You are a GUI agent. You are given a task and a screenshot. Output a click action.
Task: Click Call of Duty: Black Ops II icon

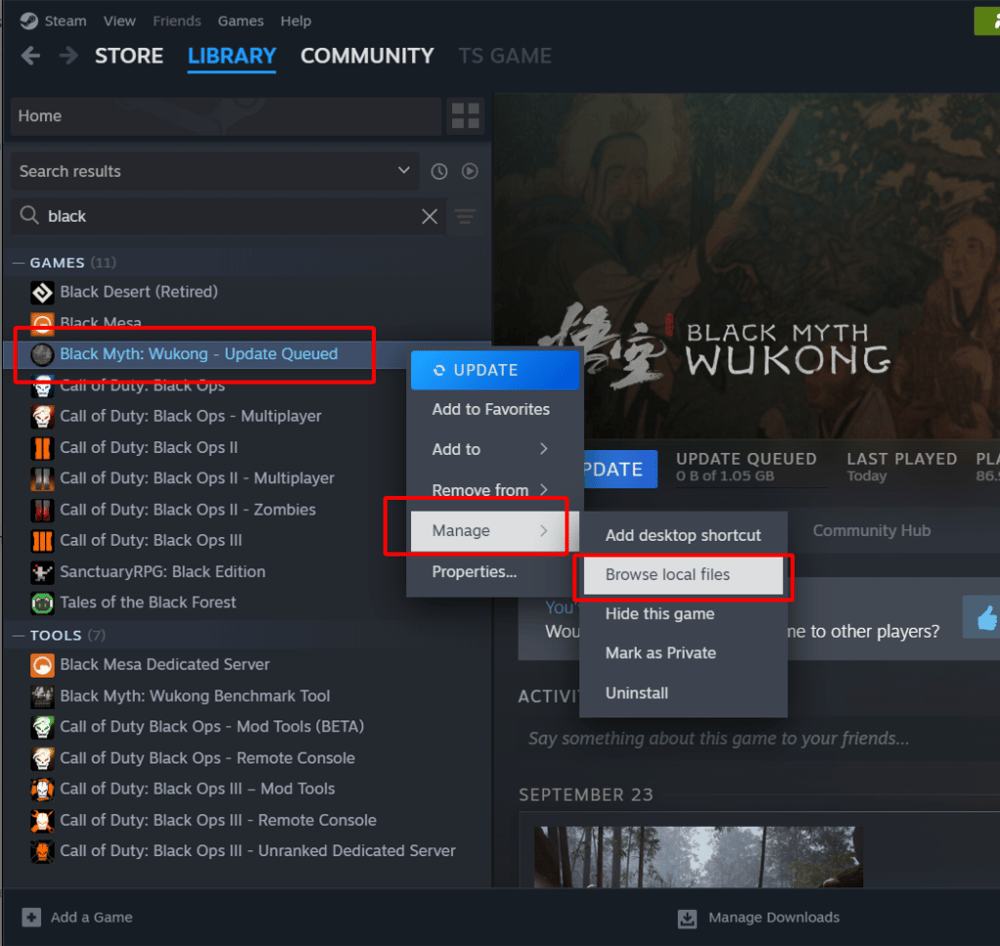42,448
